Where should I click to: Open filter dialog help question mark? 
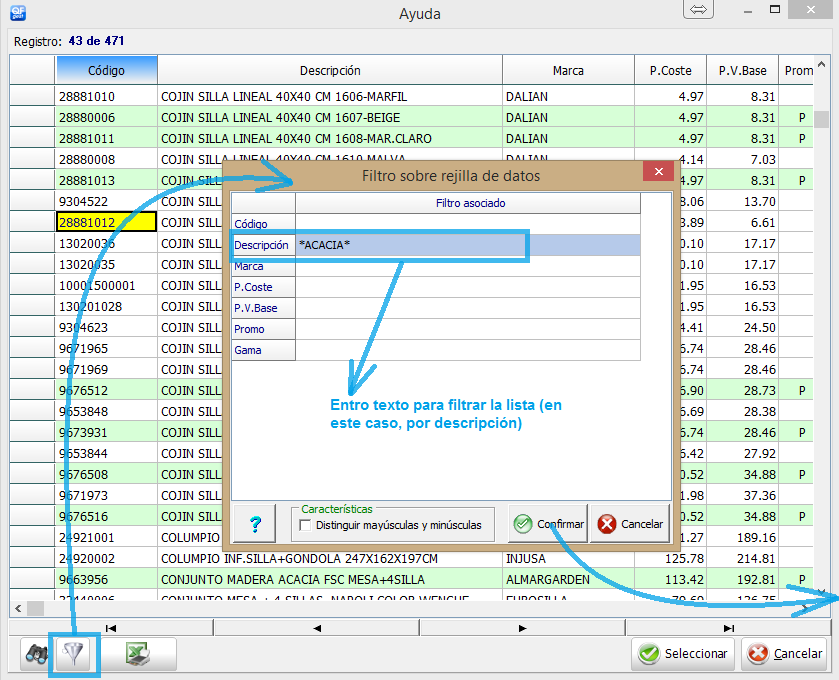(255, 524)
